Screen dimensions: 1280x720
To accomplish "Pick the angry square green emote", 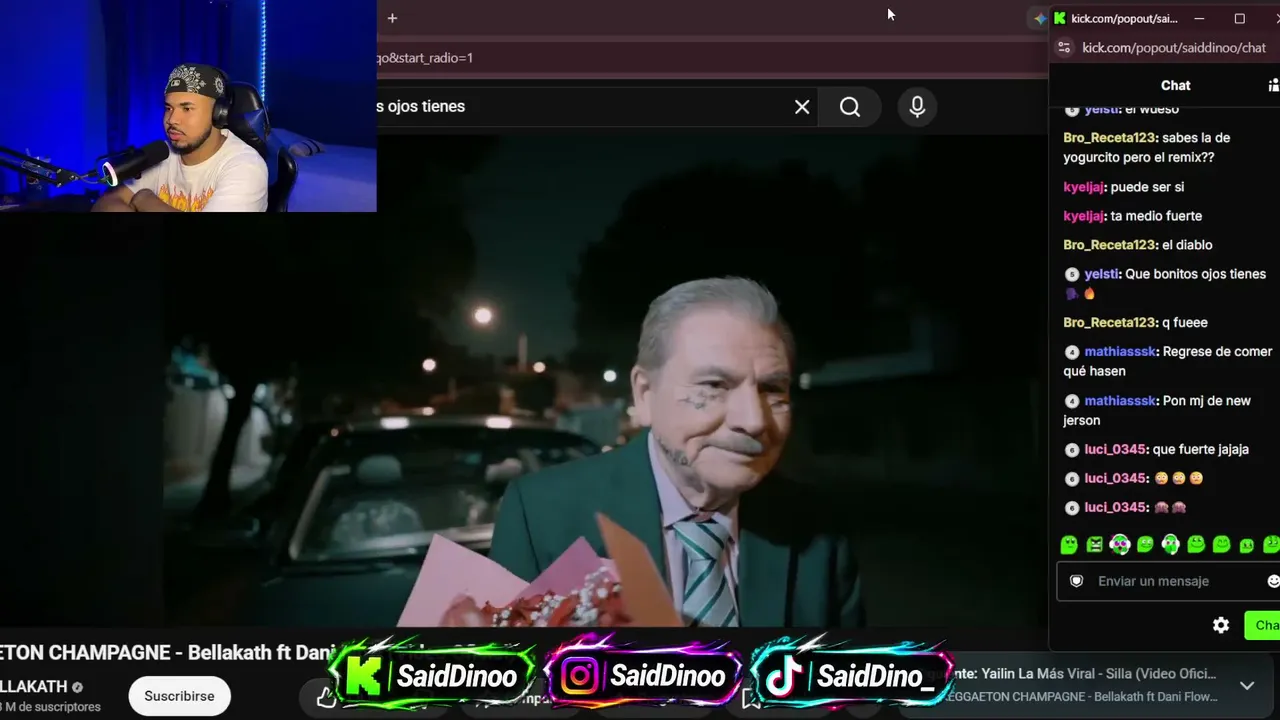I will [1095, 545].
